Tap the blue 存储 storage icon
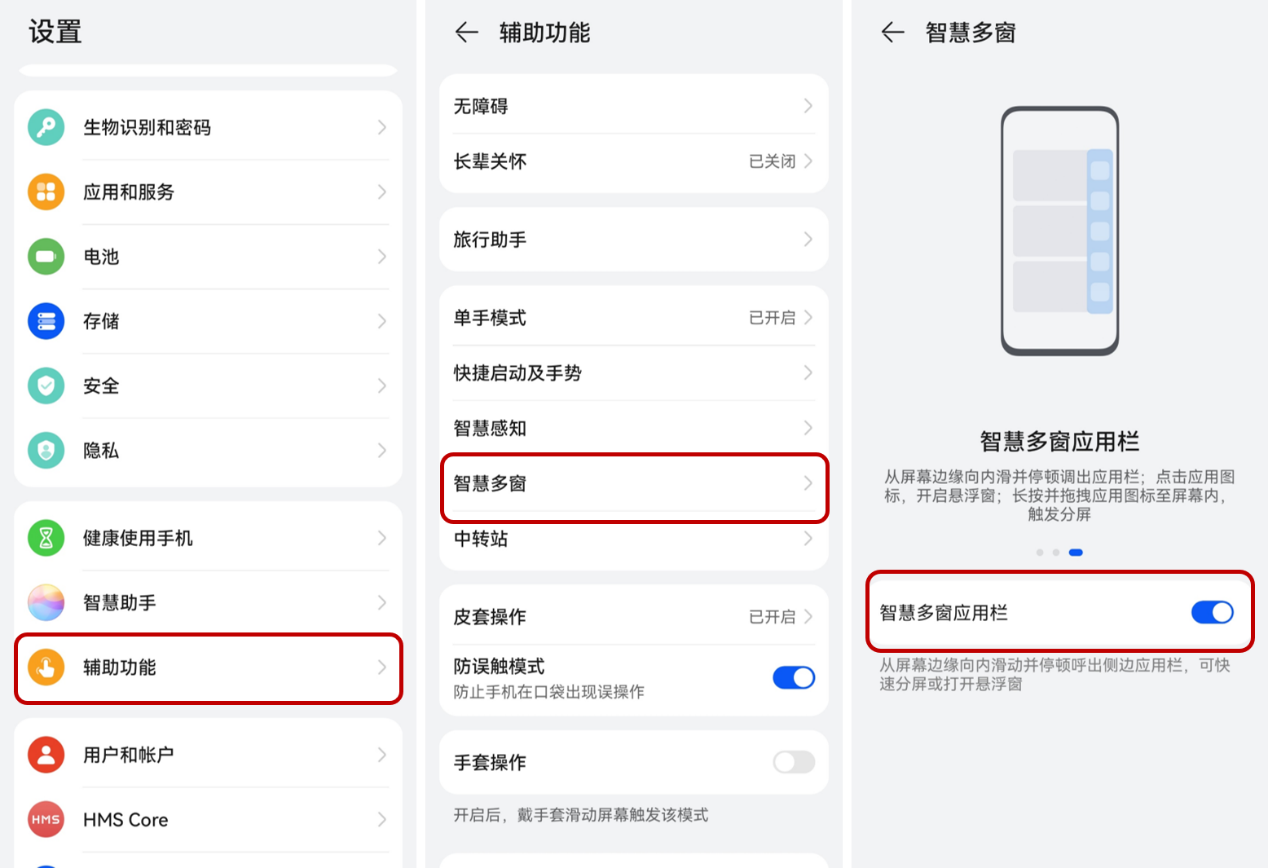The height and width of the screenshot is (868, 1268). point(46,321)
